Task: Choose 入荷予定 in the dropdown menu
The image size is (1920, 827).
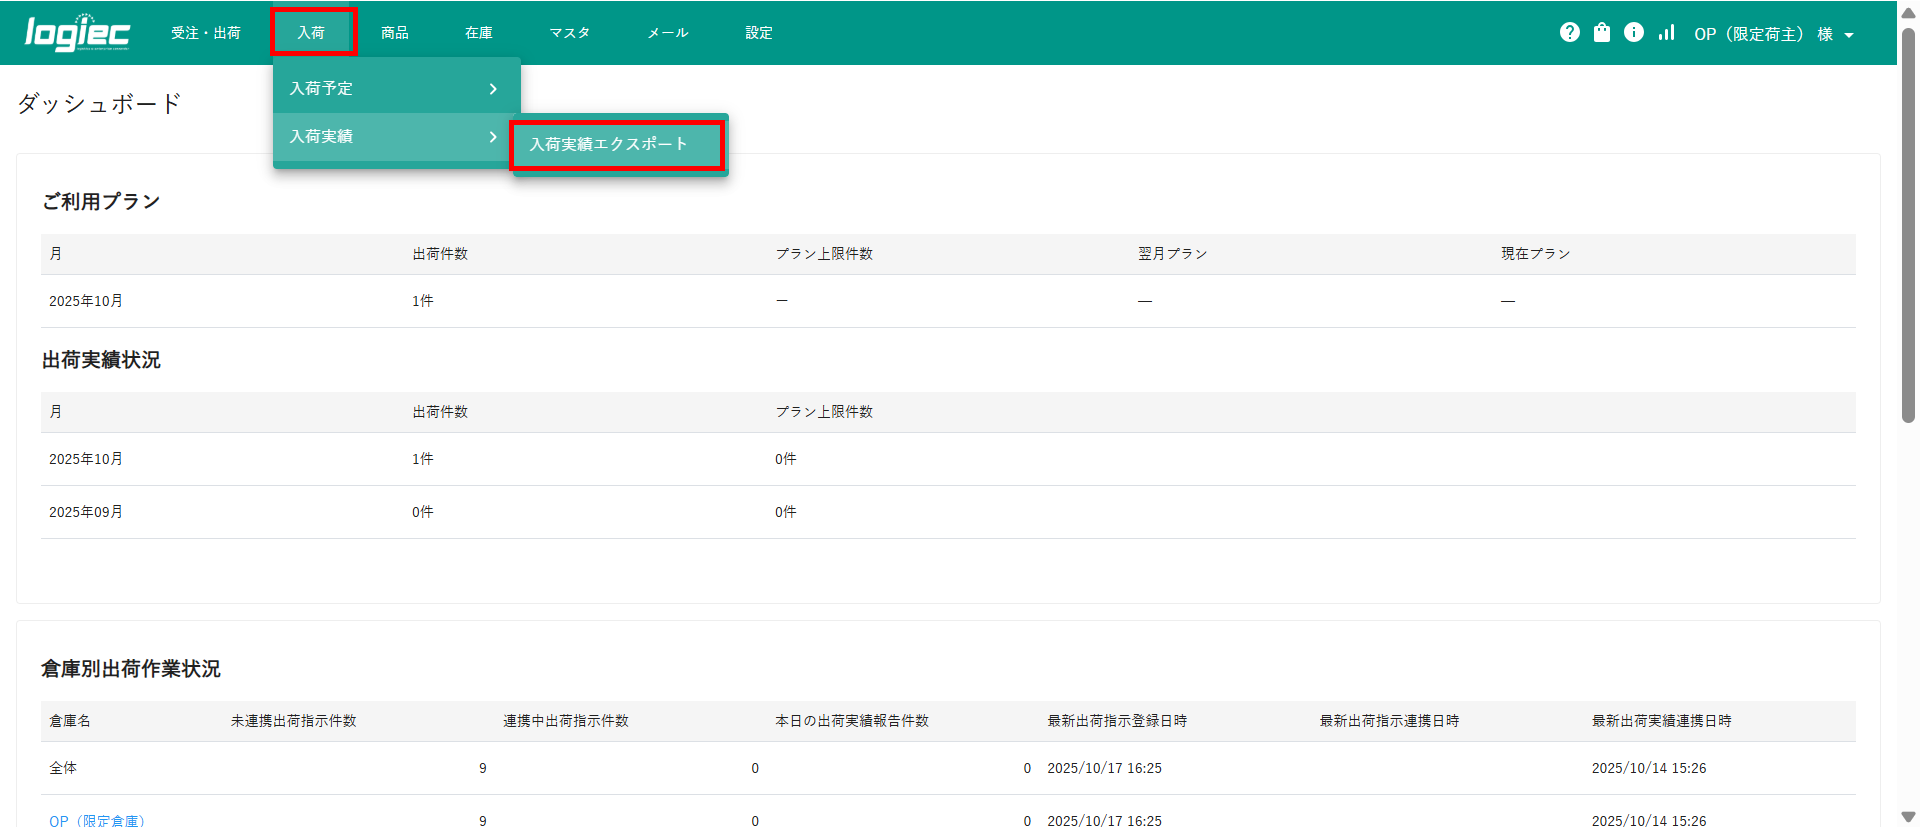Action: [x=321, y=89]
